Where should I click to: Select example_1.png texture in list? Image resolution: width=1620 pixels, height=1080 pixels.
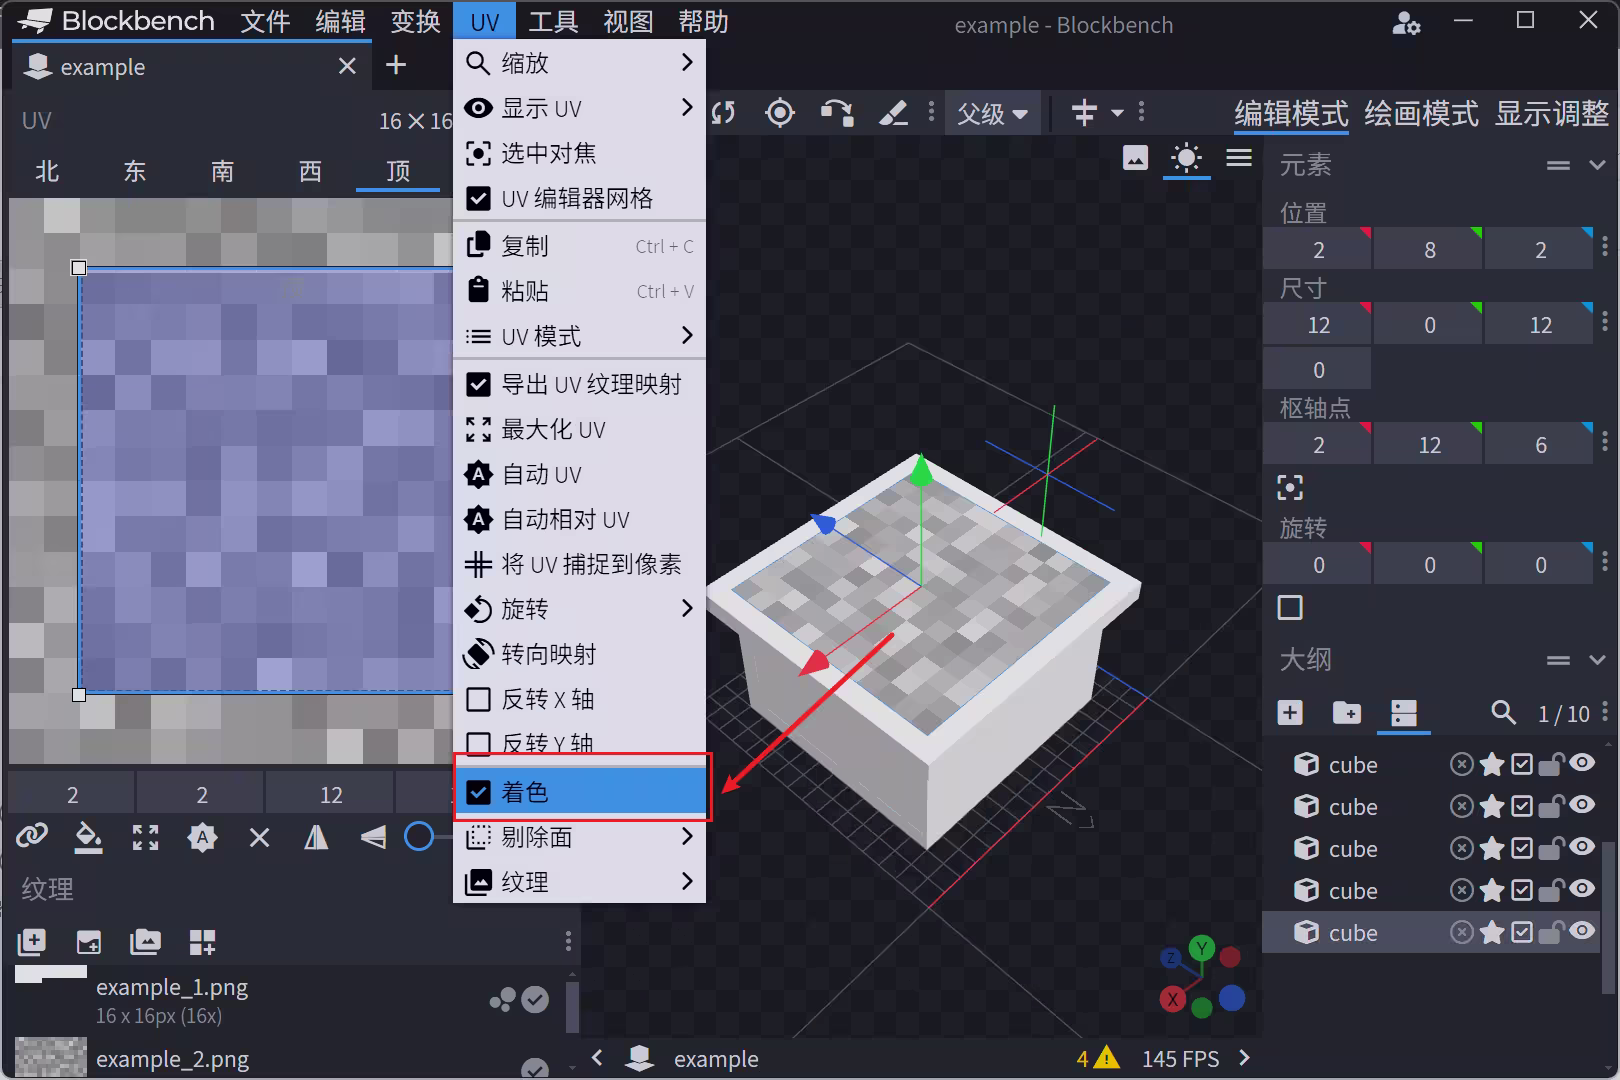[x=172, y=988]
